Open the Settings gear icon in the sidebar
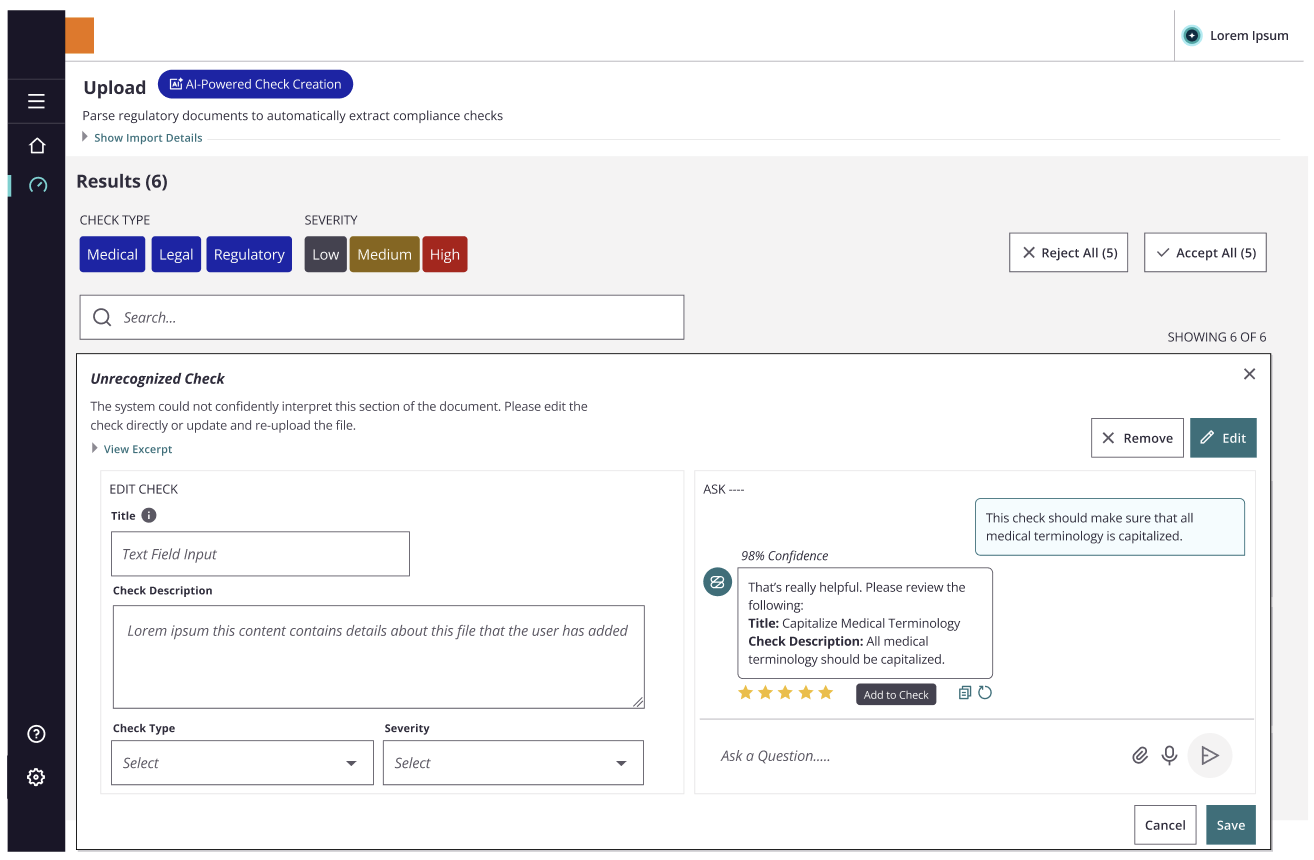Screen dimensions: 1314x860 37,777
